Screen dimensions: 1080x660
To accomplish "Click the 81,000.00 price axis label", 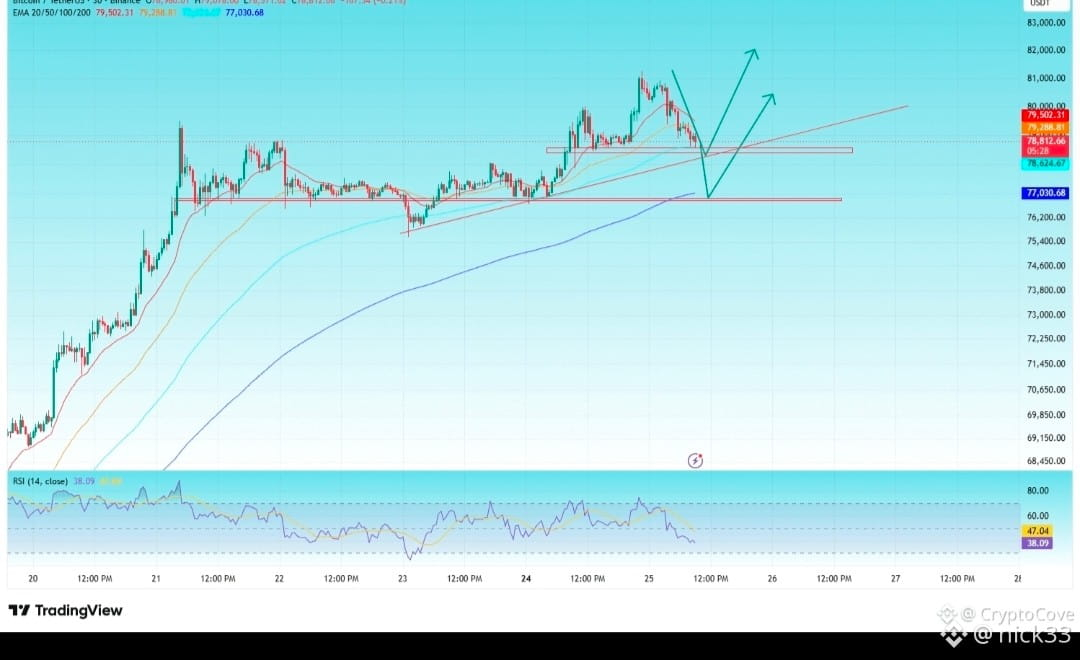I will [1046, 78].
